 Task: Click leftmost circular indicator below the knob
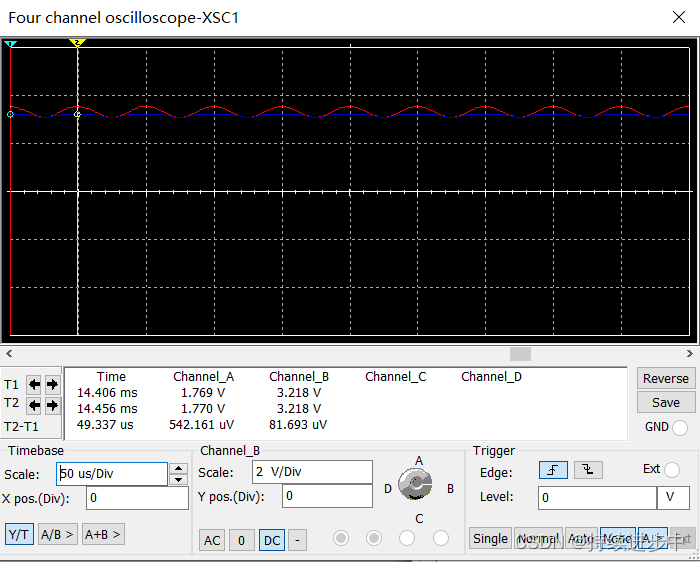click(341, 538)
